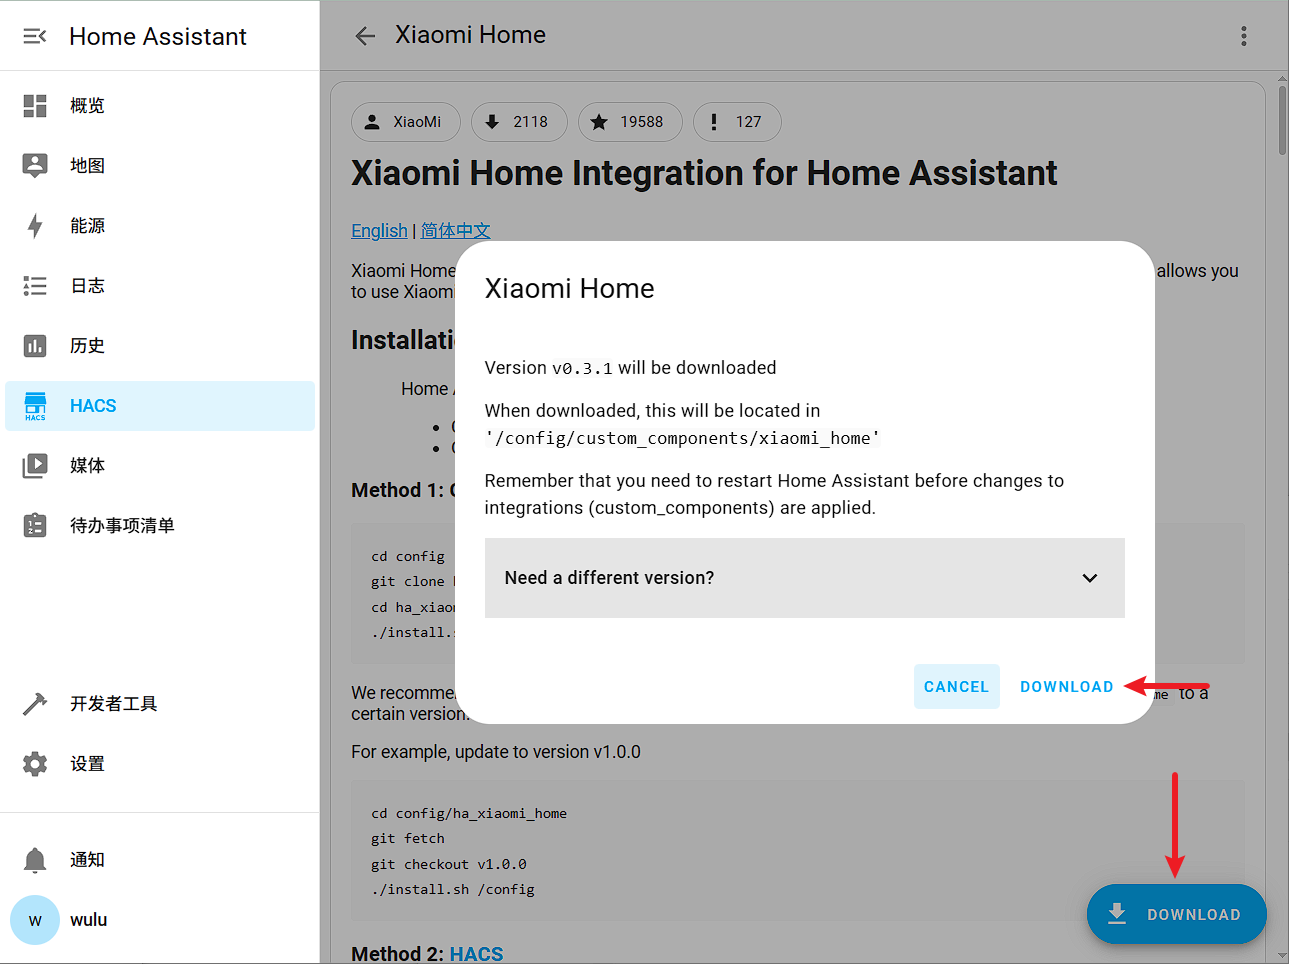Open the 历史 history chart icon
The width and height of the screenshot is (1289, 964).
35,346
